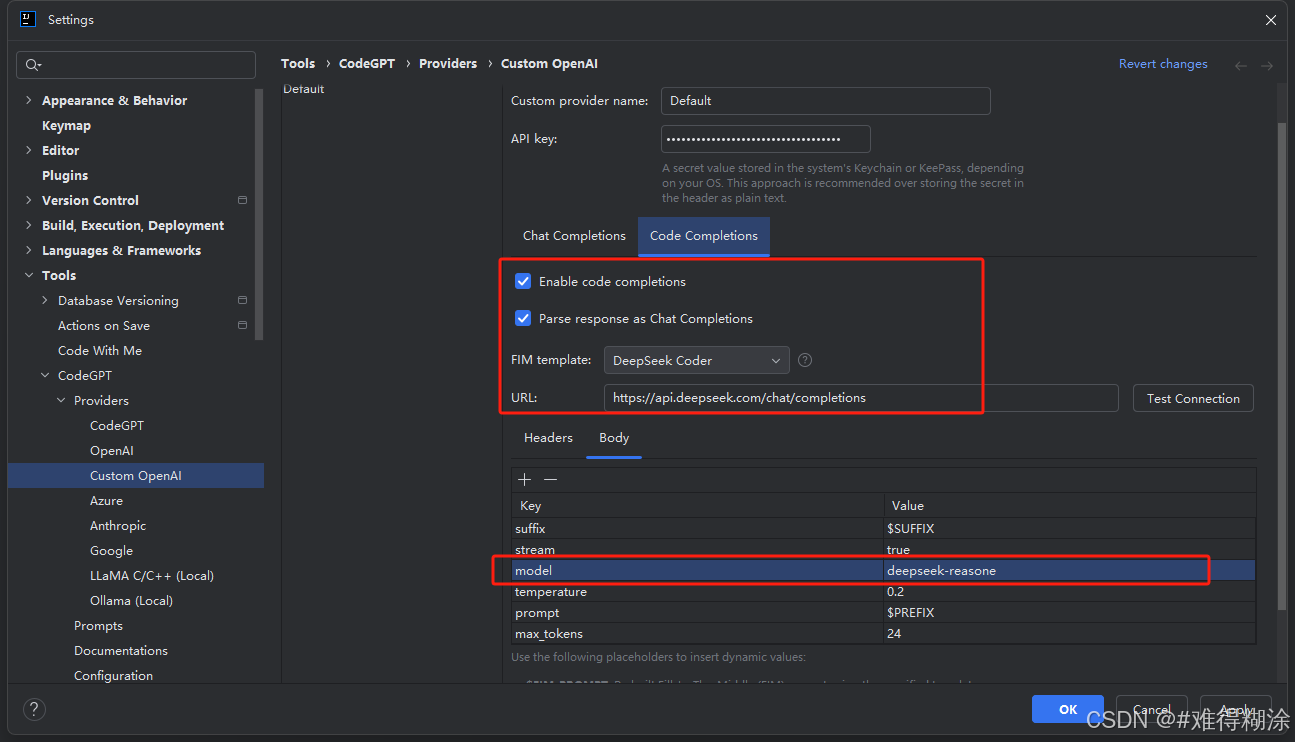This screenshot has height=742, width=1295.
Task: Click the Custom provider name field
Action: coord(825,101)
